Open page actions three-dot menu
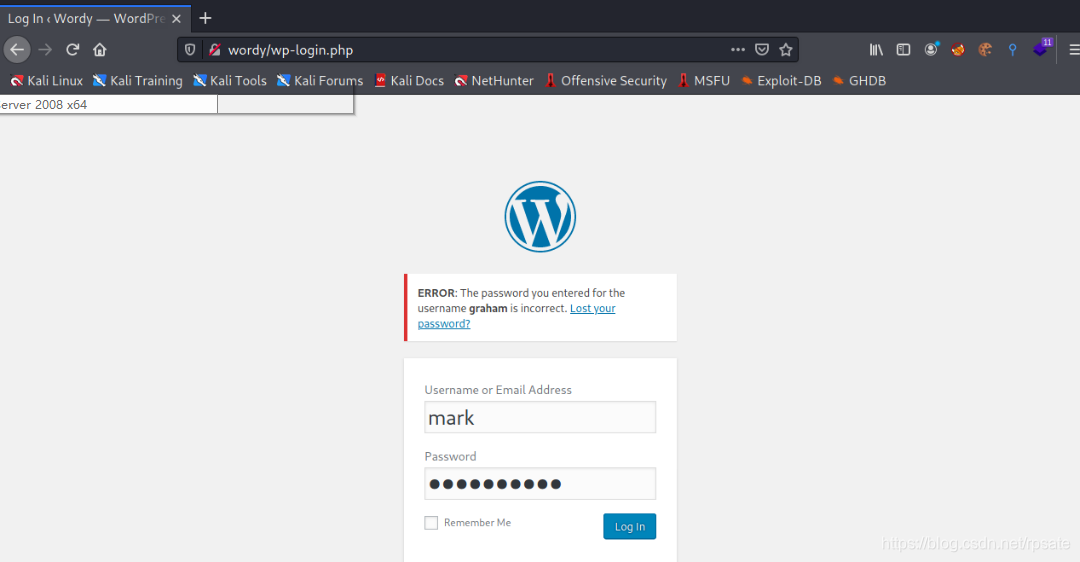 coord(738,50)
